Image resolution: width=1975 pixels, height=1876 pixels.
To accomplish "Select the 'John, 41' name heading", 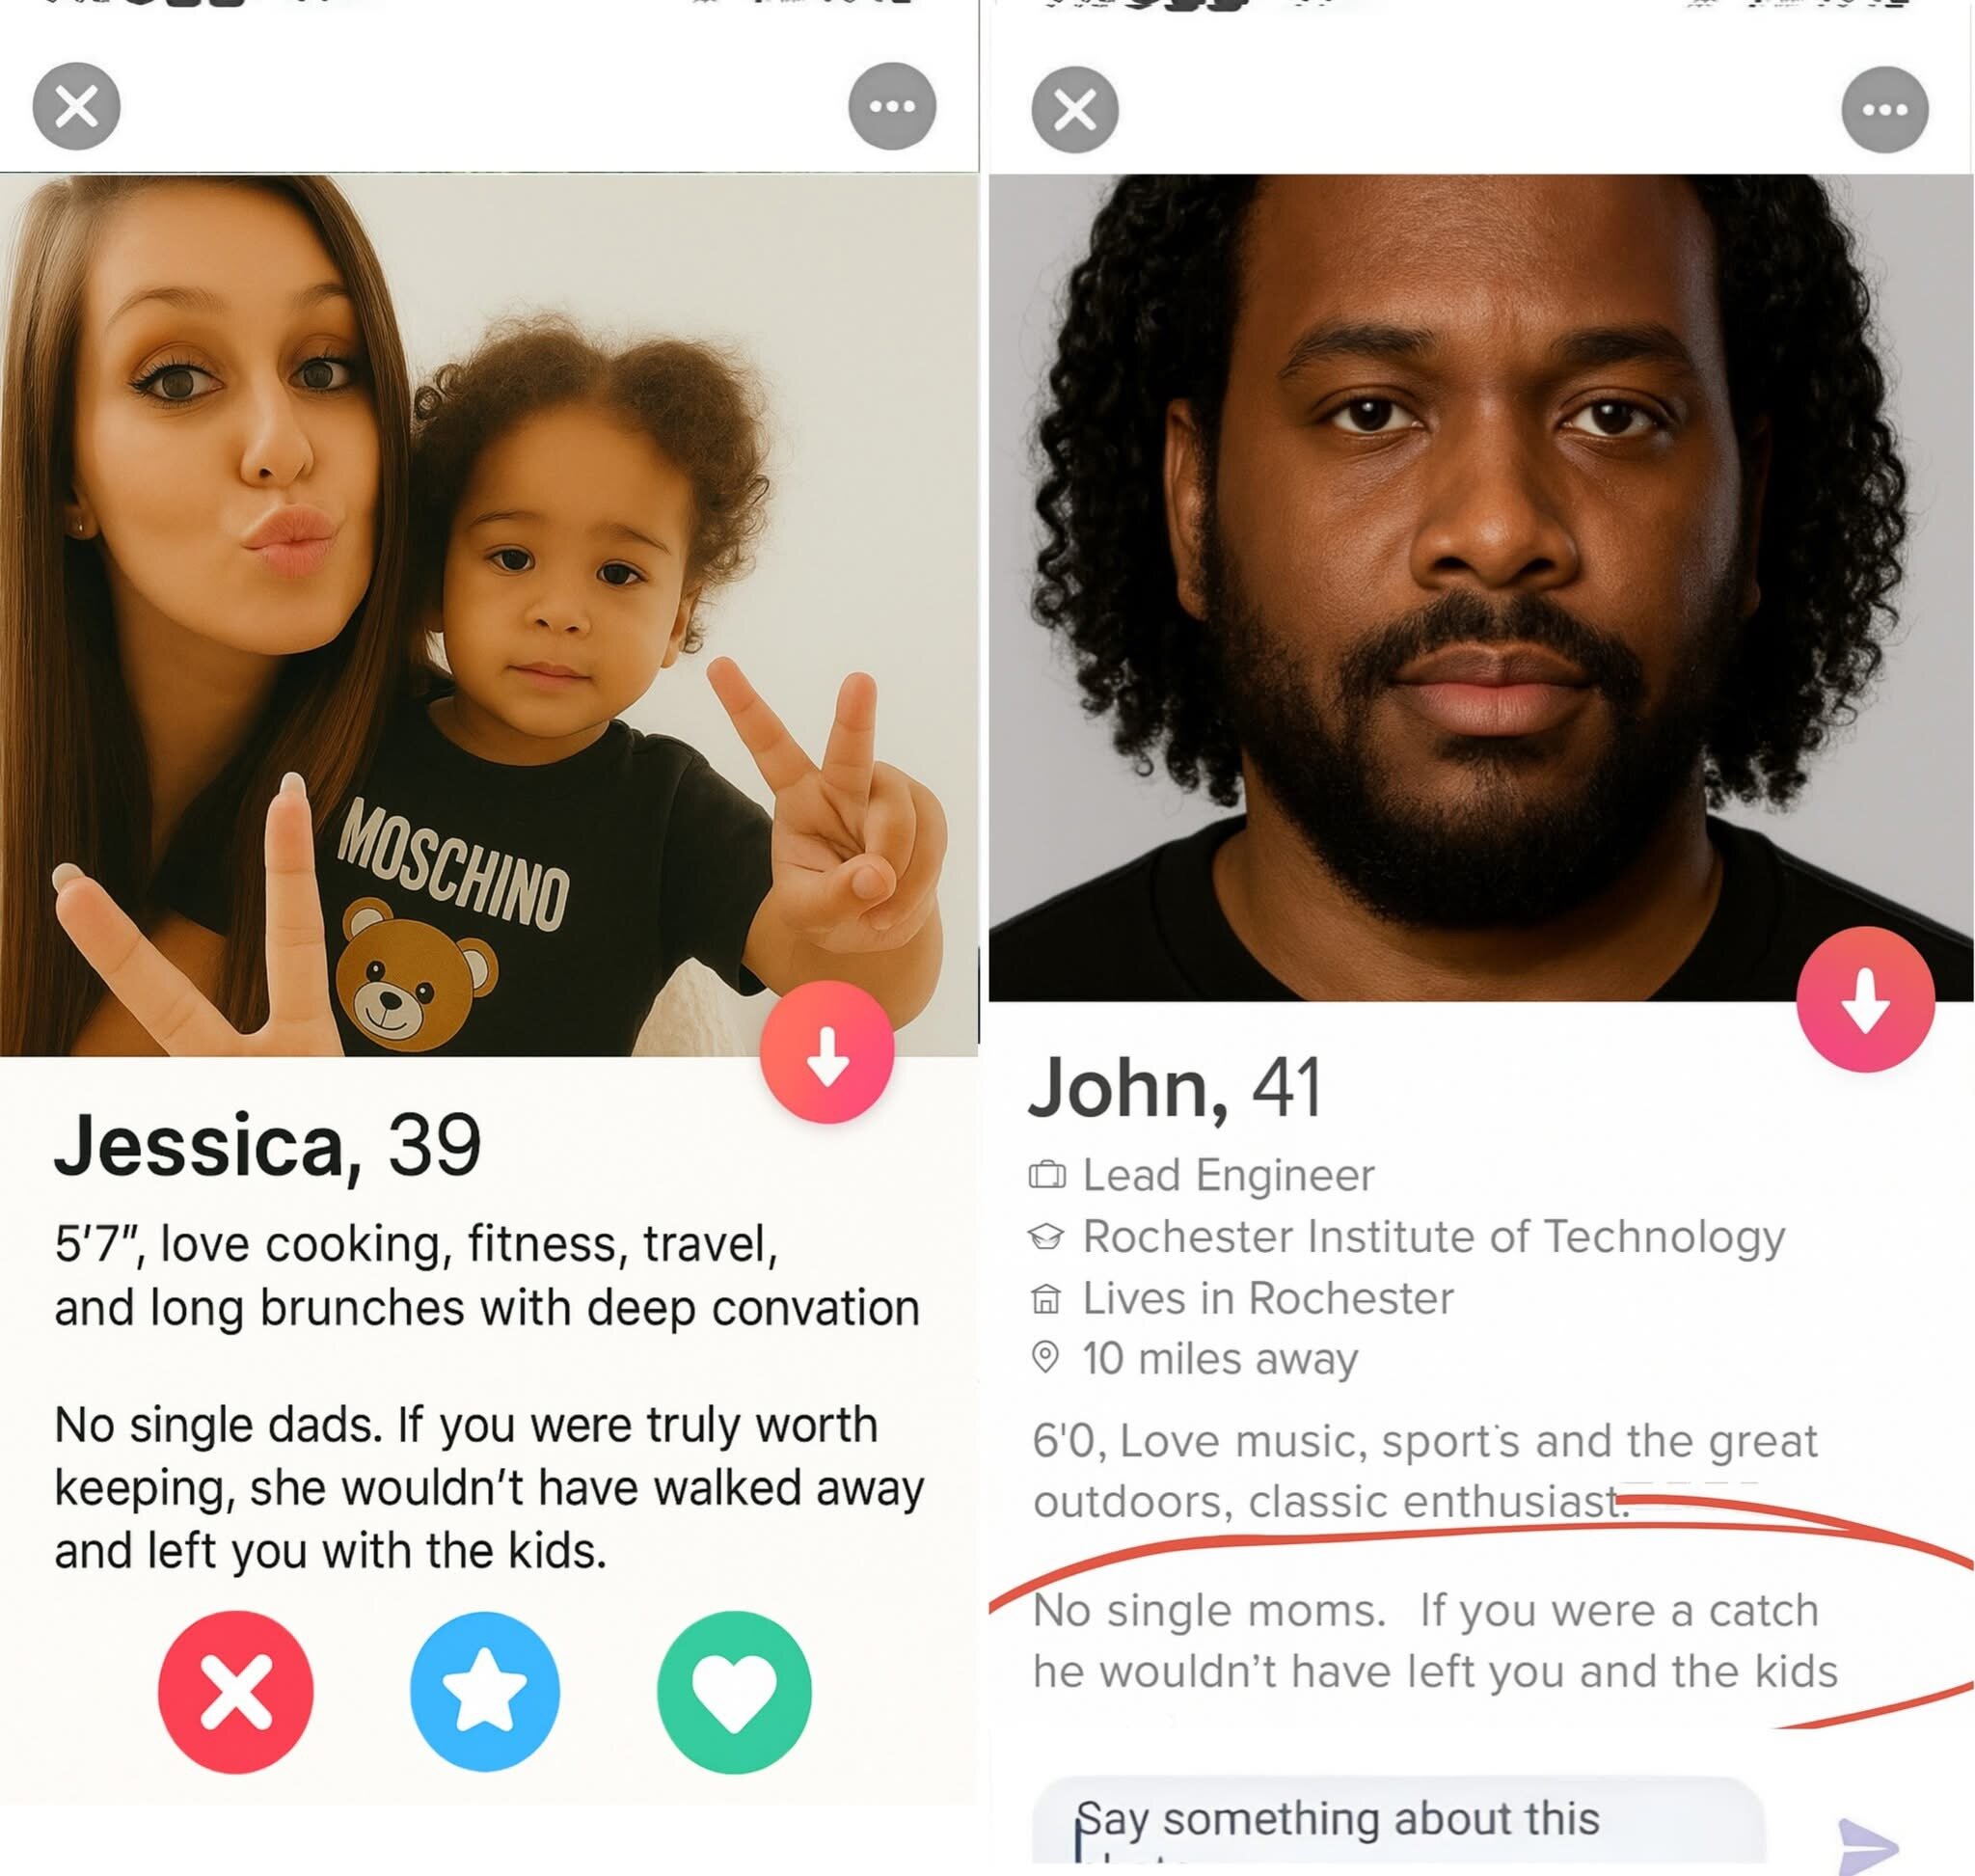I will [x=1176, y=1089].
